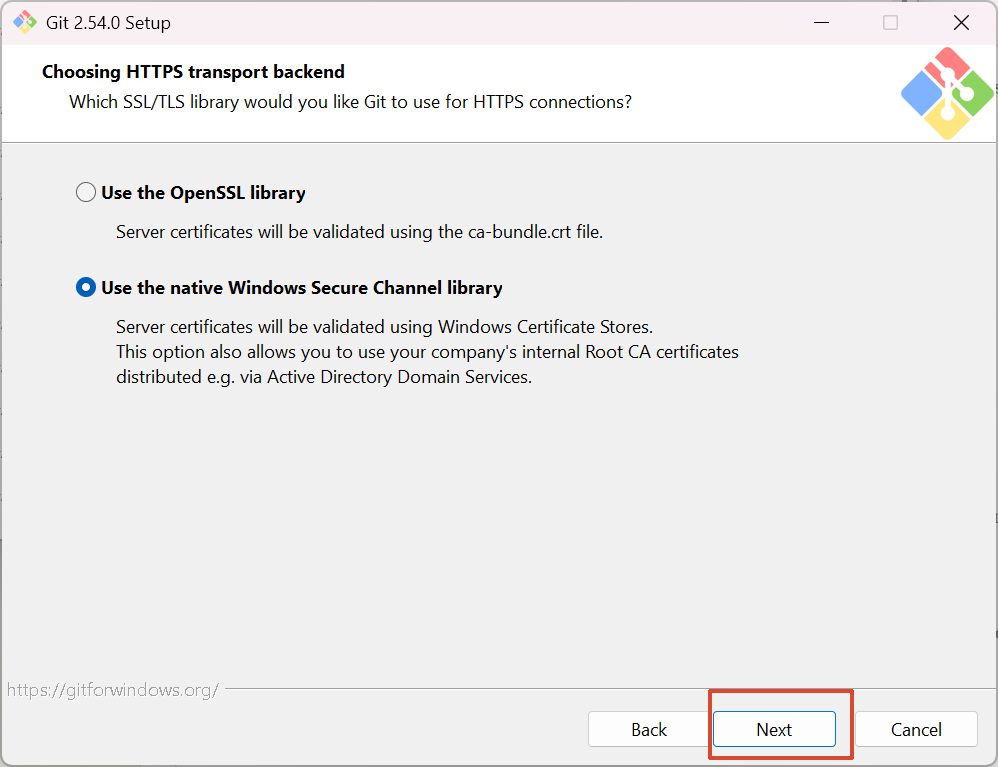Click the "Choosing HTTPS transport backend" heading

(x=193, y=72)
